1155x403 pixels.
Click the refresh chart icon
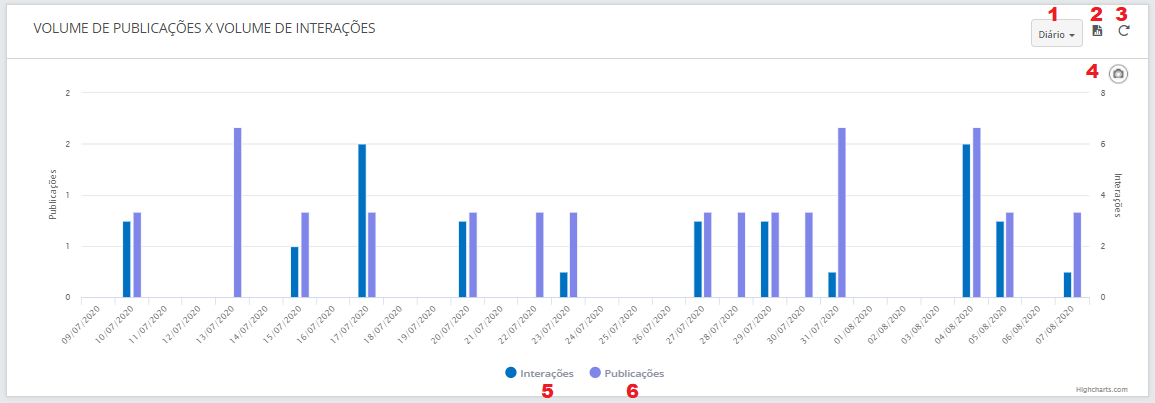coord(1123,31)
